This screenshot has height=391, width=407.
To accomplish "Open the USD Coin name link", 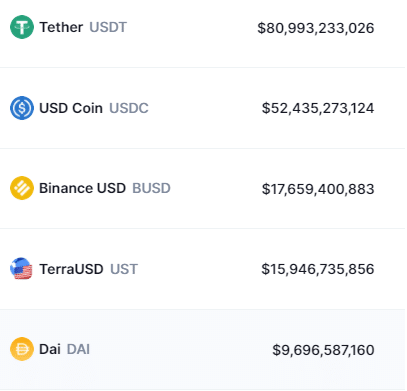I will 71,108.
